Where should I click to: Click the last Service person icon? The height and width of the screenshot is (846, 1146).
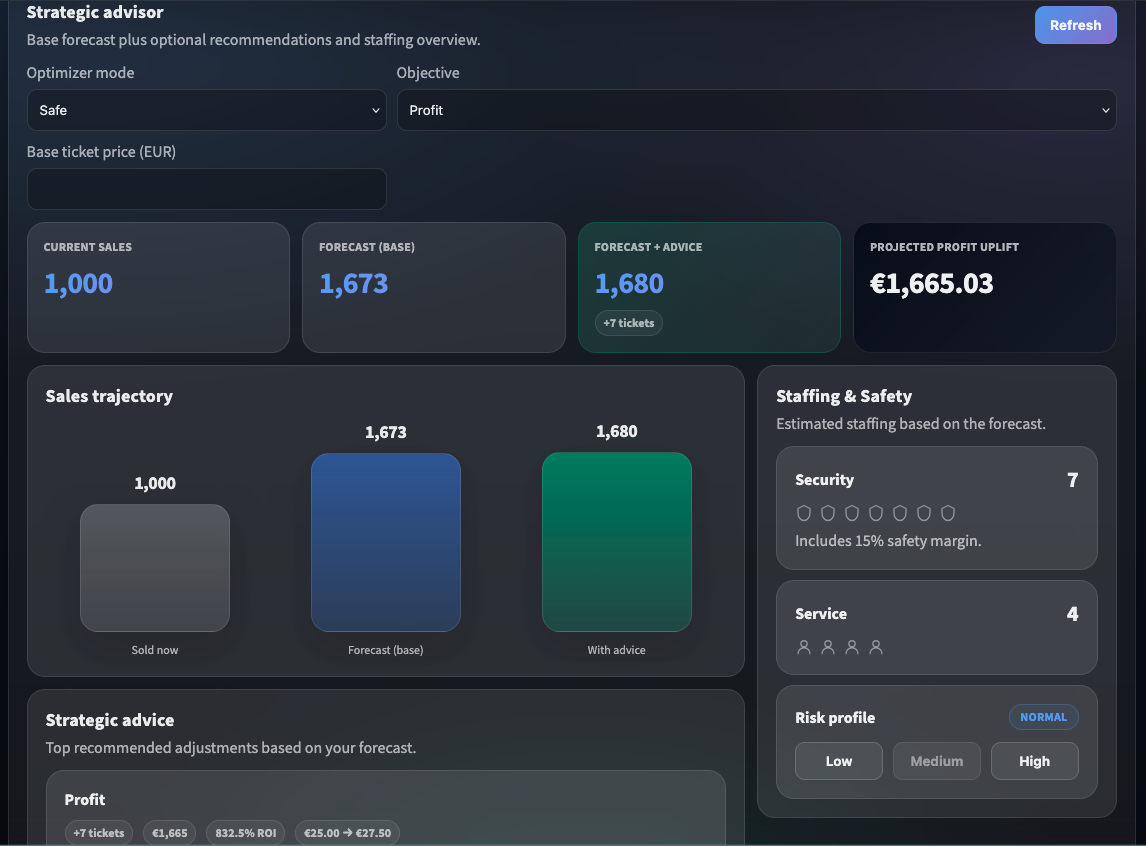(876, 647)
